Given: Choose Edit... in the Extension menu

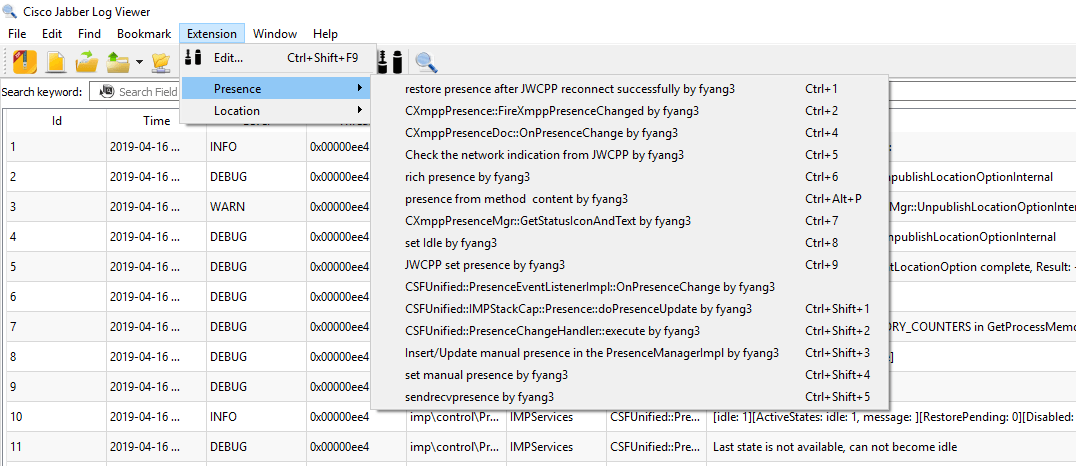Looking at the screenshot, I should pyautogui.click(x=278, y=58).
